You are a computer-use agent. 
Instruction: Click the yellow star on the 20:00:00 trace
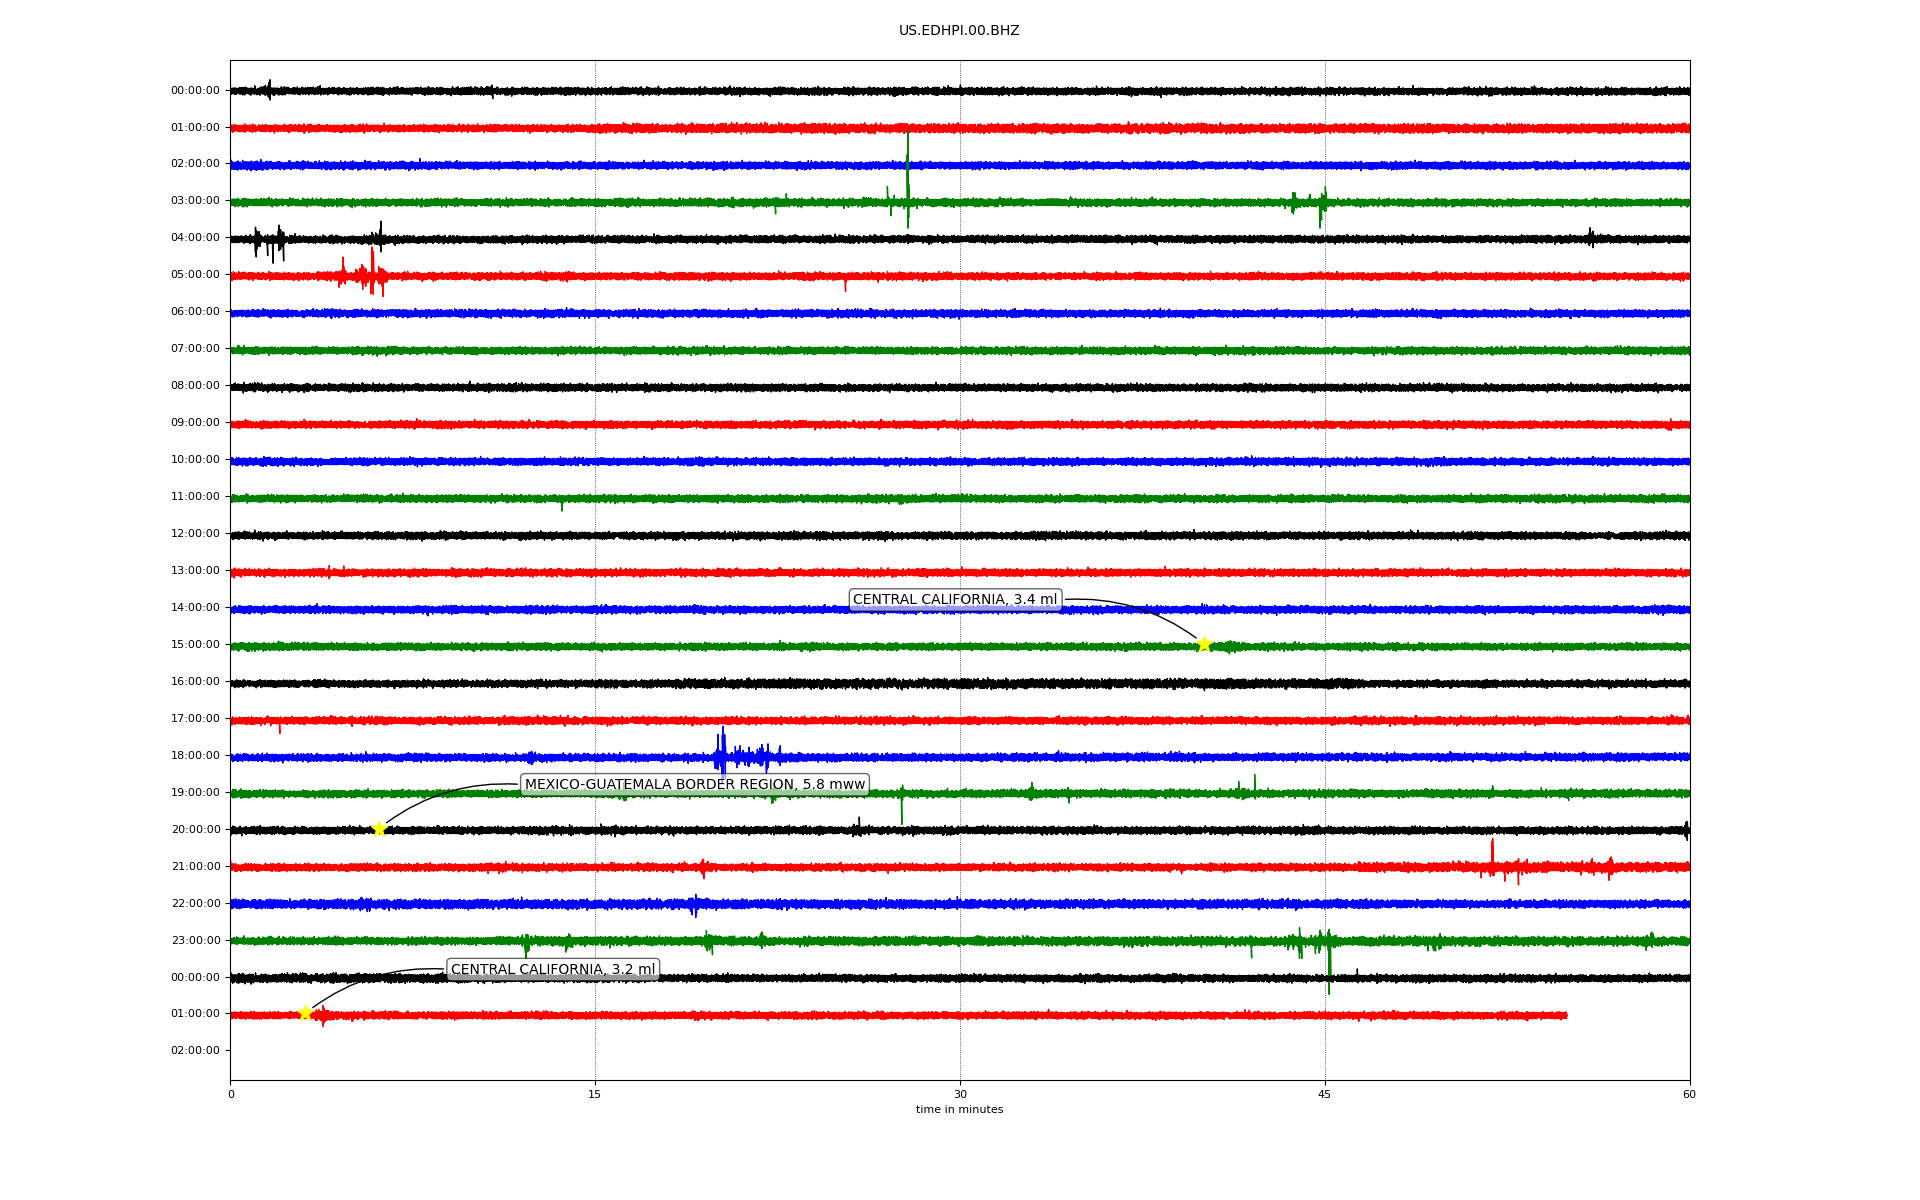[x=379, y=829]
